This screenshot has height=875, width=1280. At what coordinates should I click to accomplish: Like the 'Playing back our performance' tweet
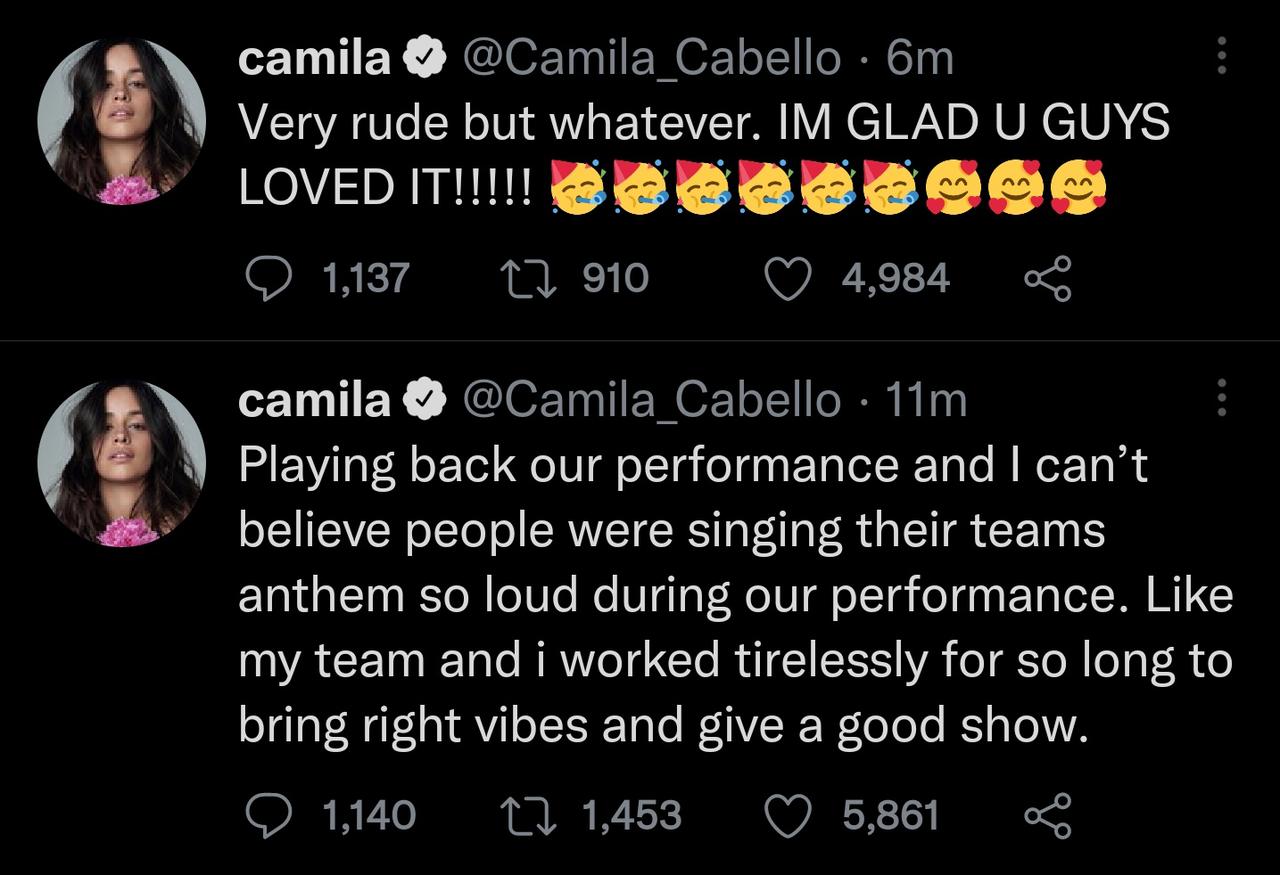(x=787, y=815)
